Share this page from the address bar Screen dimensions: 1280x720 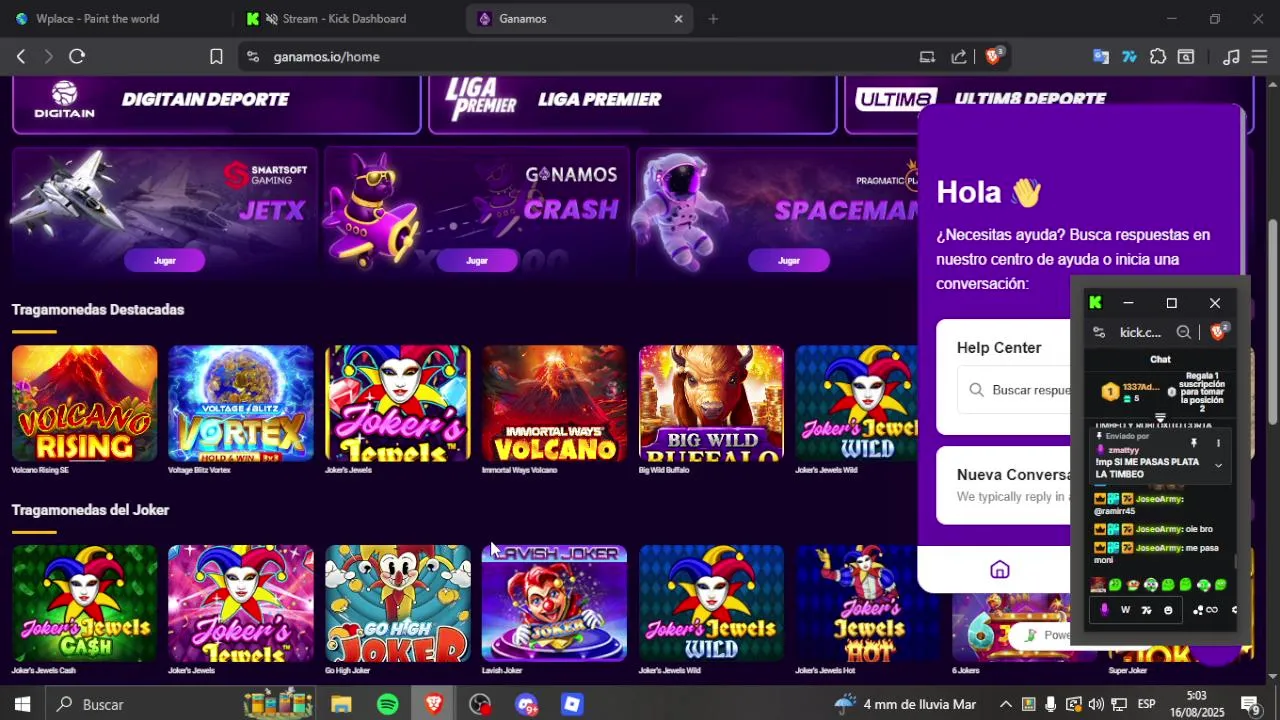(959, 57)
